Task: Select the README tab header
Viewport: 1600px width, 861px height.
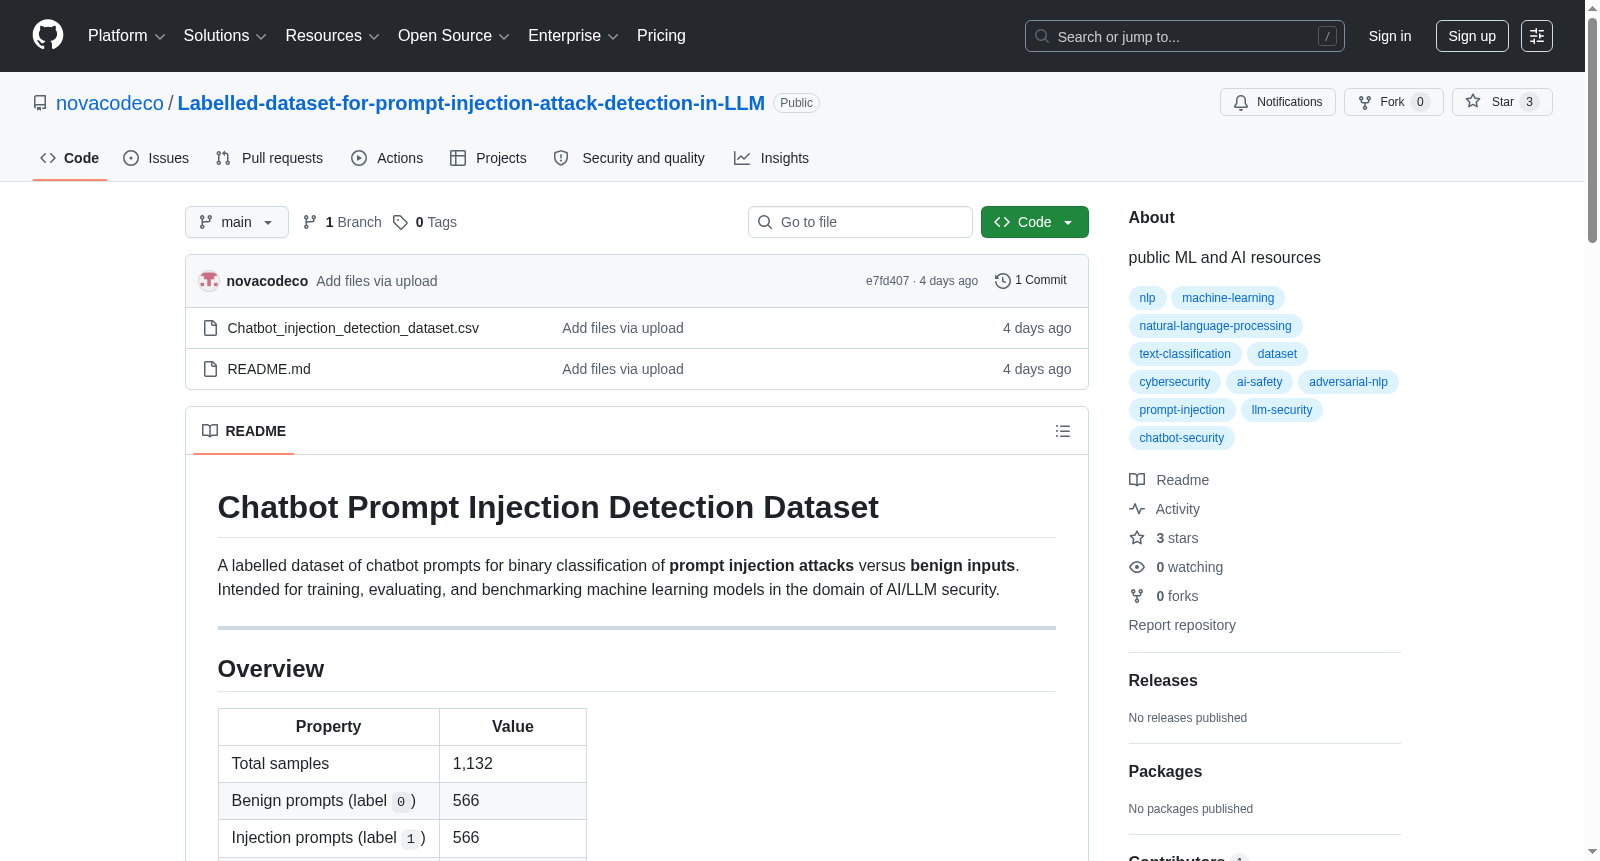Action: click(x=244, y=431)
